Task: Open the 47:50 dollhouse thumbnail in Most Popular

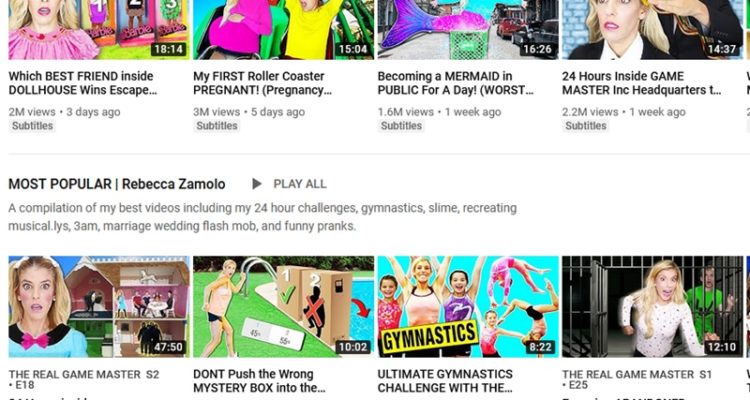Action: click(x=99, y=307)
